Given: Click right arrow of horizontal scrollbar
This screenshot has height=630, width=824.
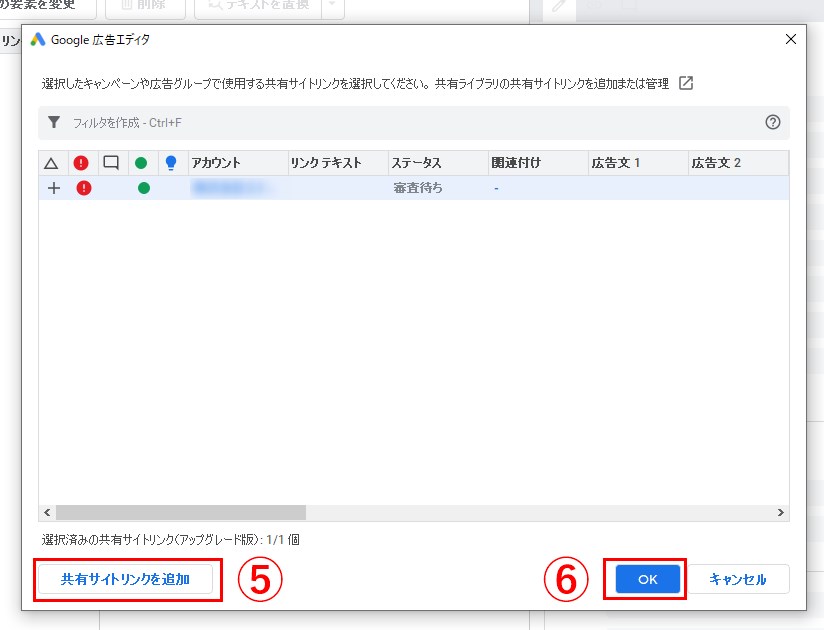Looking at the screenshot, I should (781, 512).
